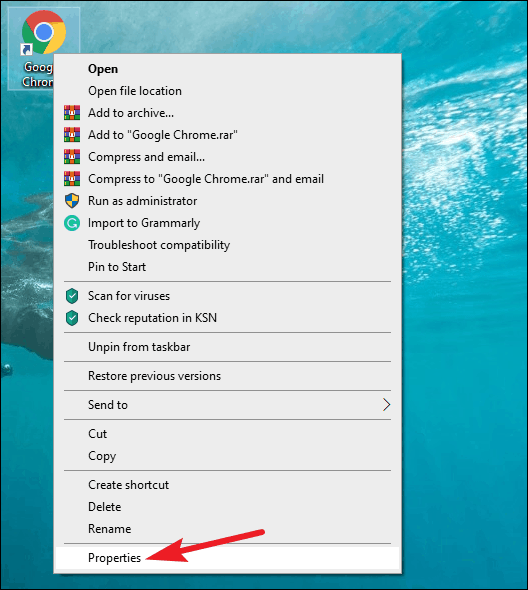Screen dimensions: 528x590
Task: Select Add to "Google Chrome.rar"
Action: 227,135
